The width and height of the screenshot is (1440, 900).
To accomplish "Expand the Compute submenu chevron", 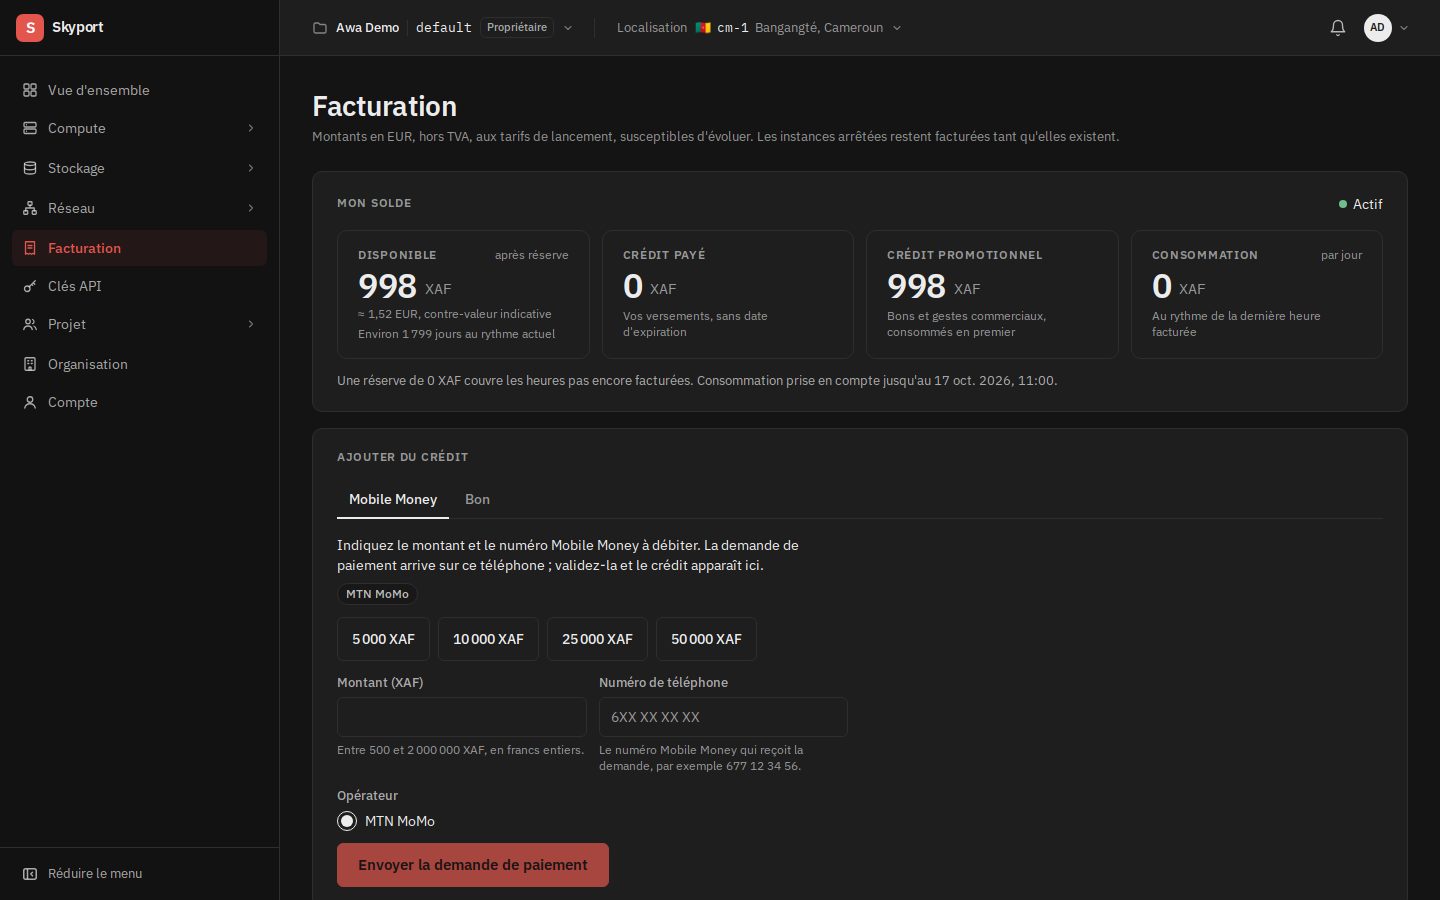I will pyautogui.click(x=251, y=128).
